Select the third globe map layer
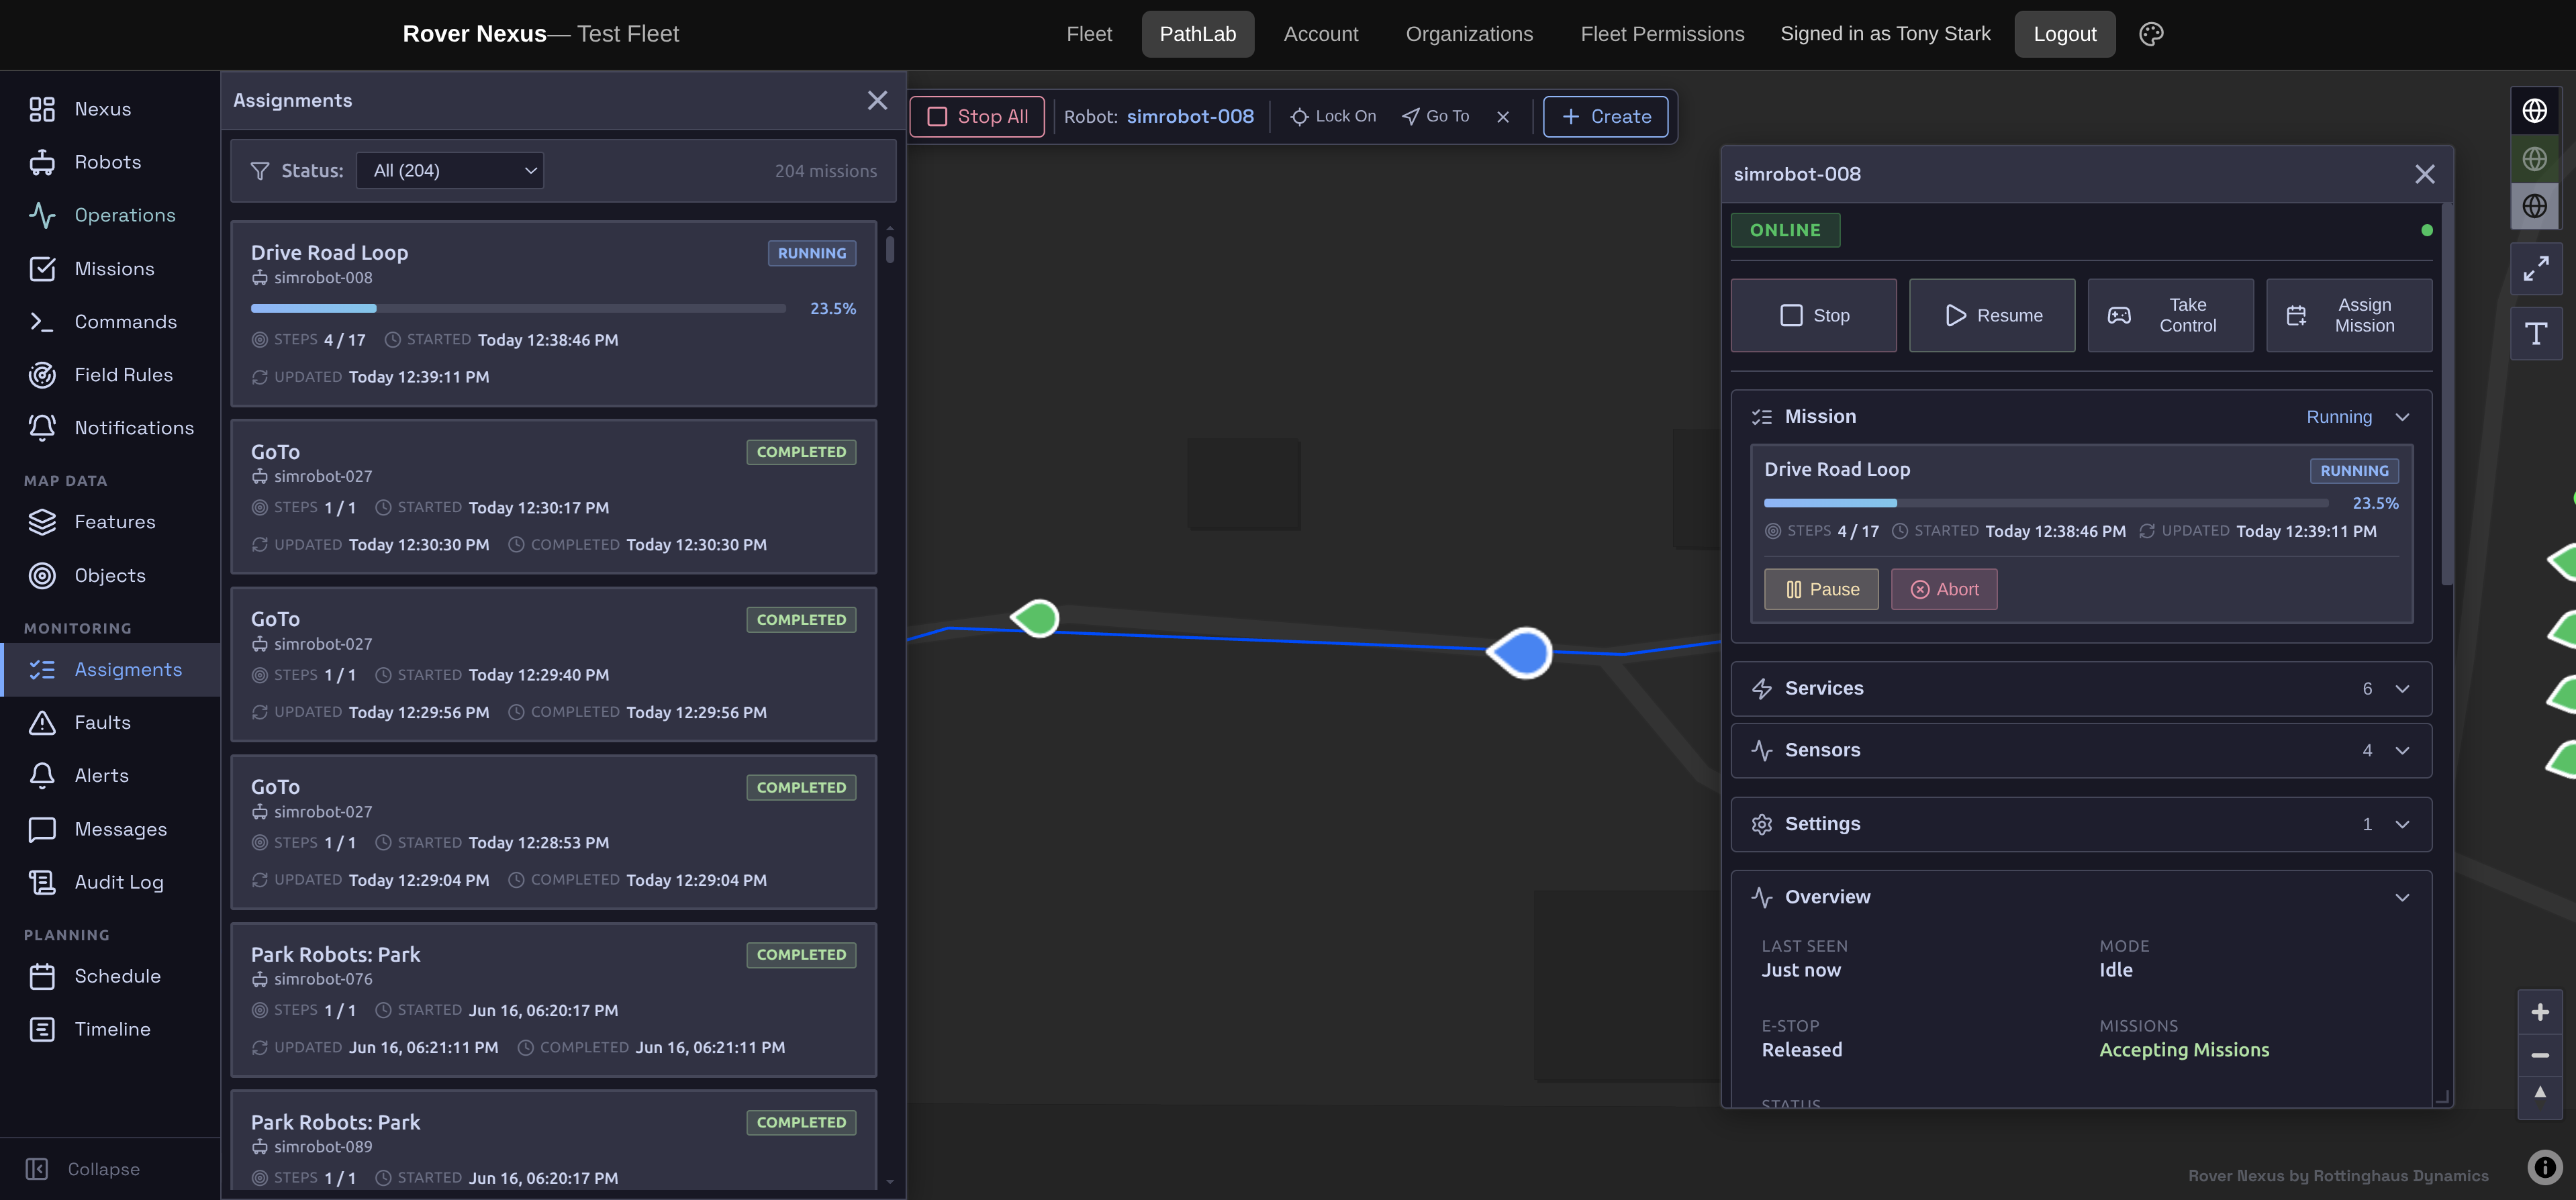The height and width of the screenshot is (1200, 2576). [x=2535, y=207]
